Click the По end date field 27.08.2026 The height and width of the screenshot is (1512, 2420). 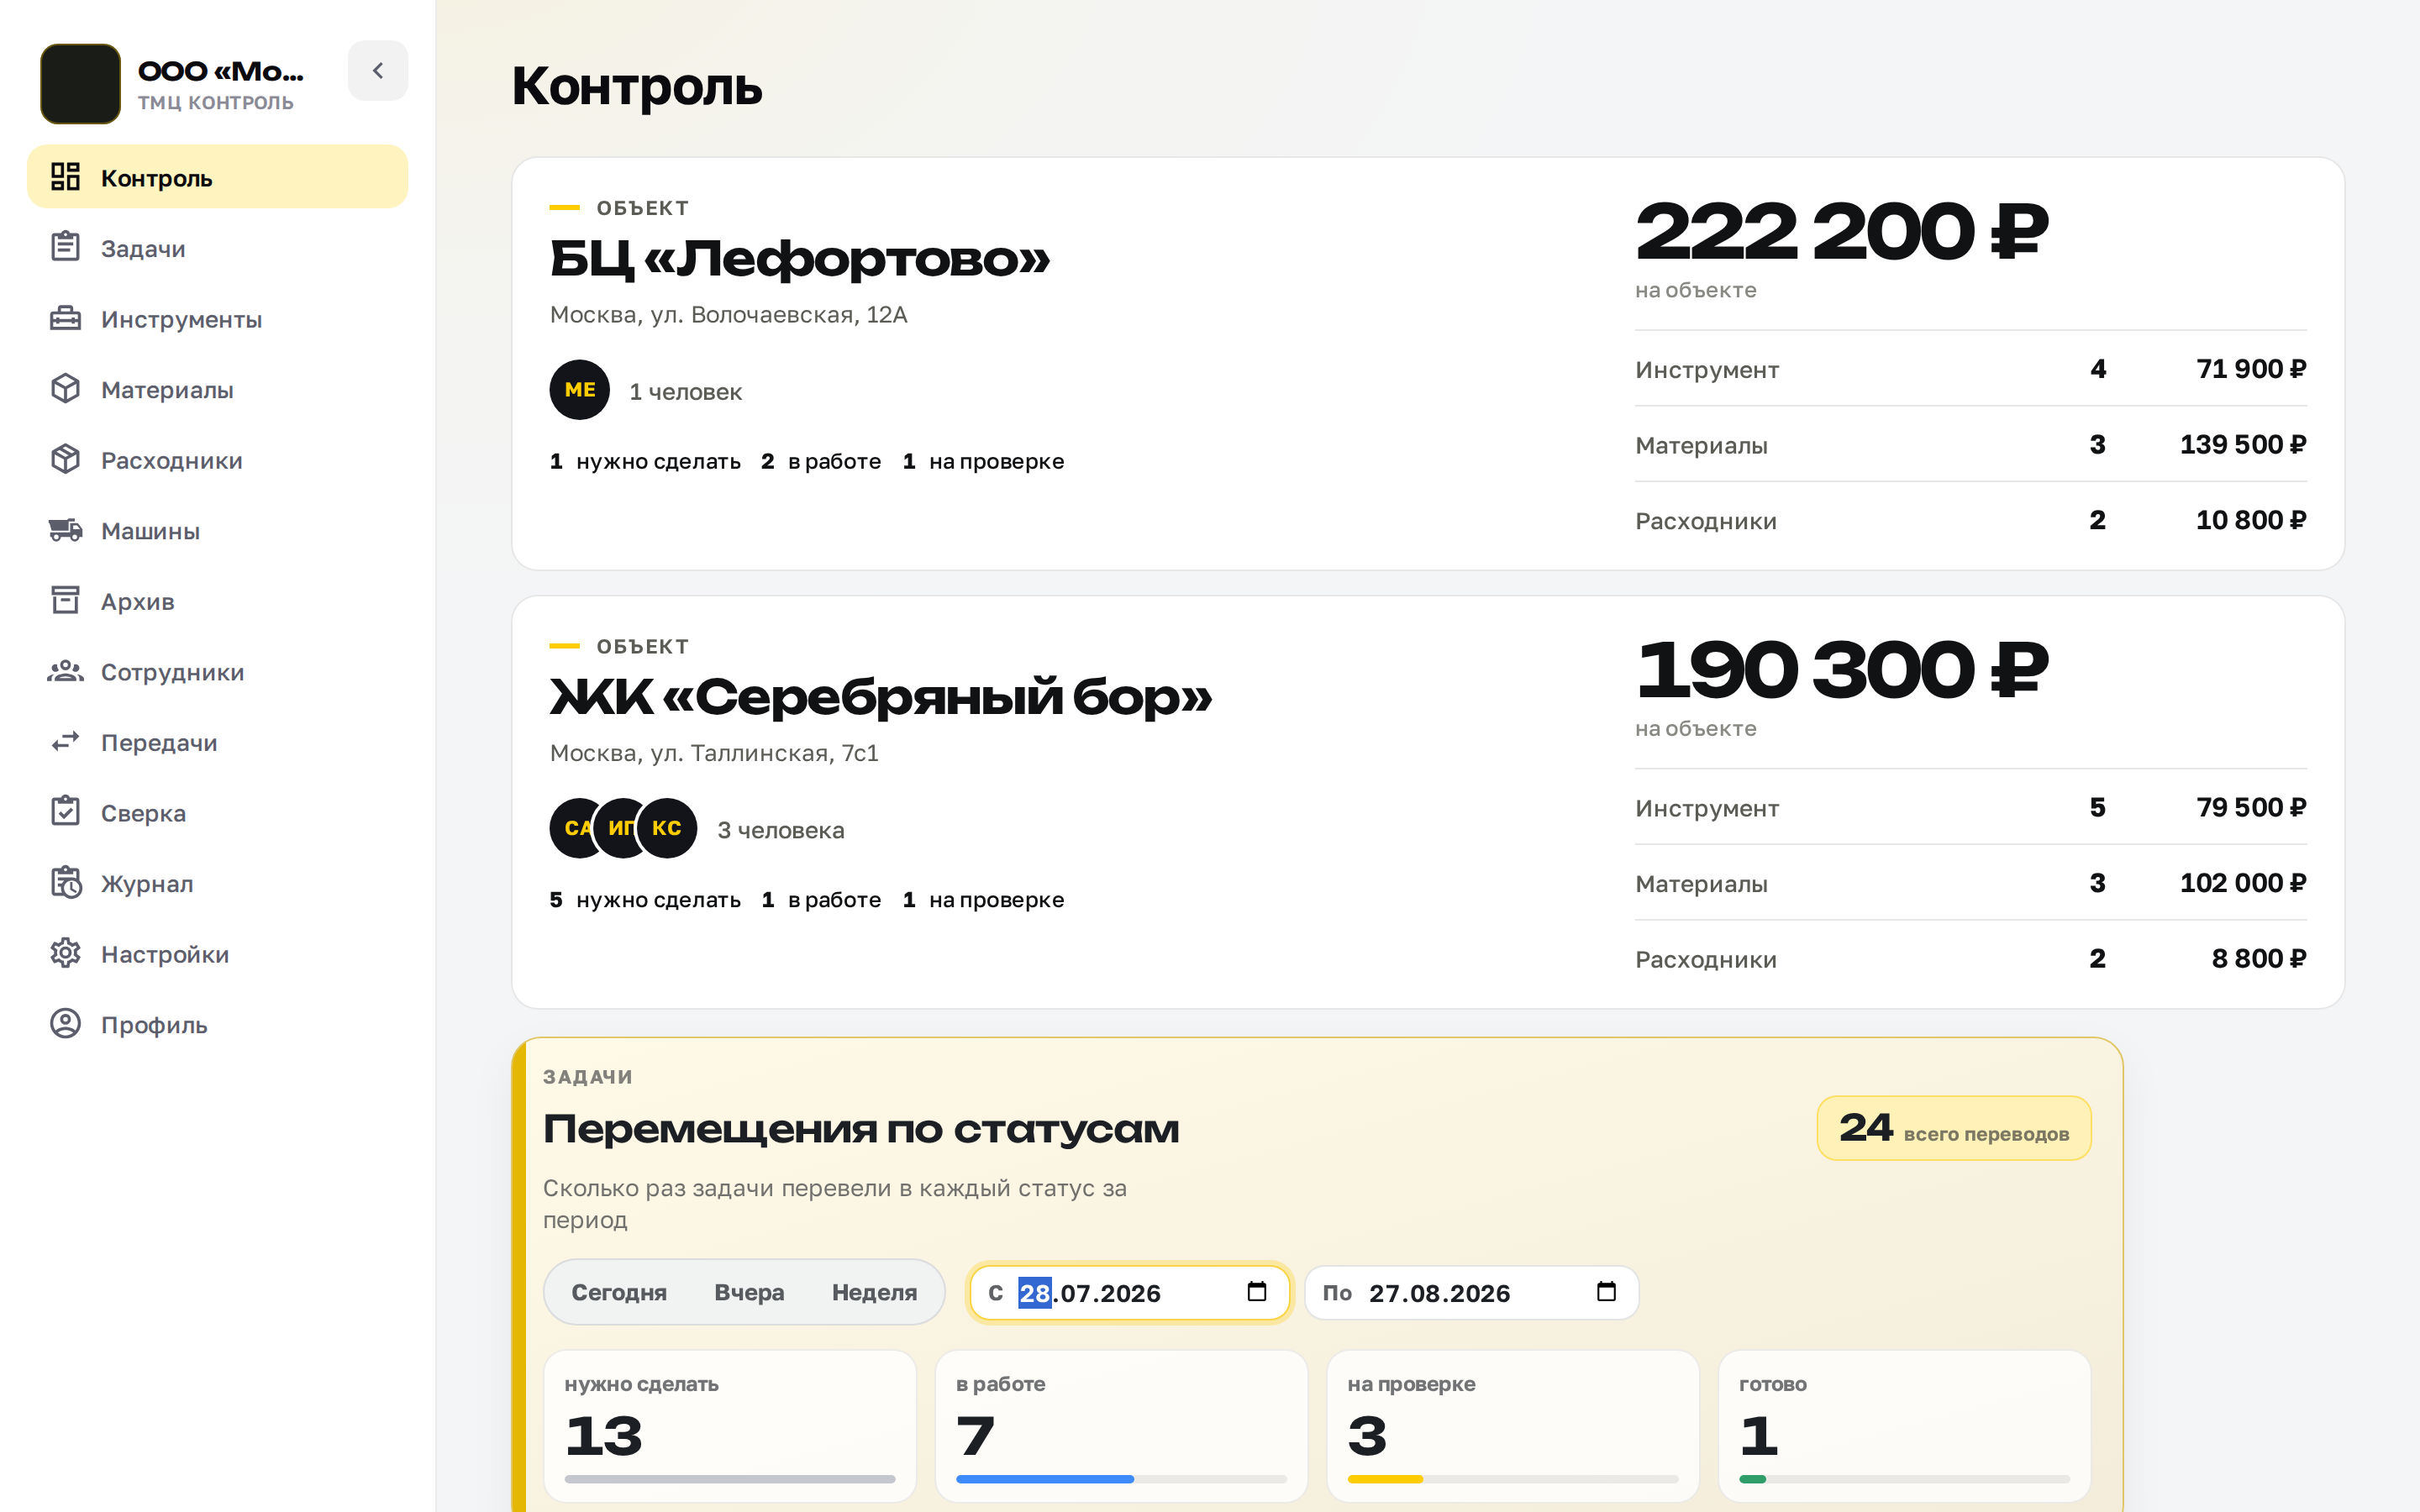(1471, 1292)
